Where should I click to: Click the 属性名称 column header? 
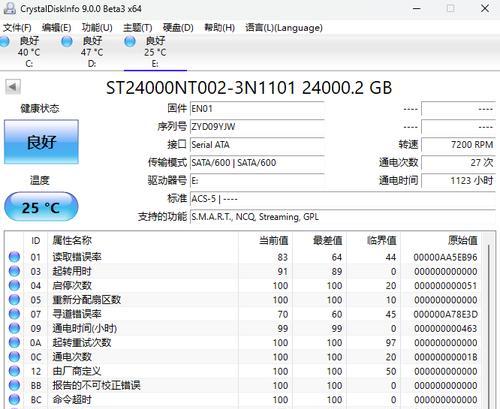143,240
